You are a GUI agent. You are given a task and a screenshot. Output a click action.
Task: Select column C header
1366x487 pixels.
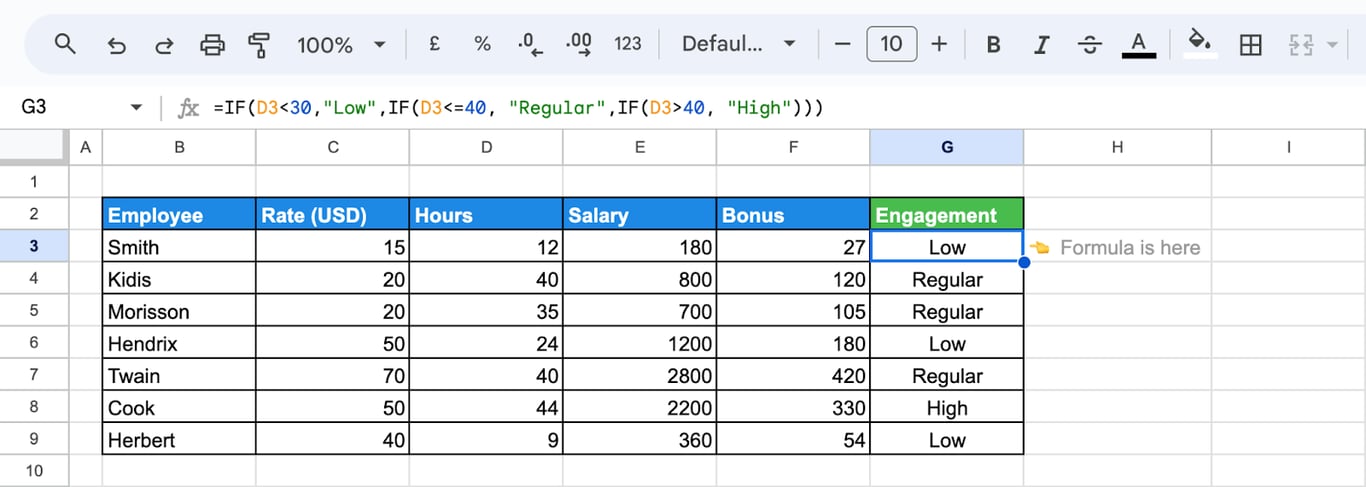[333, 147]
